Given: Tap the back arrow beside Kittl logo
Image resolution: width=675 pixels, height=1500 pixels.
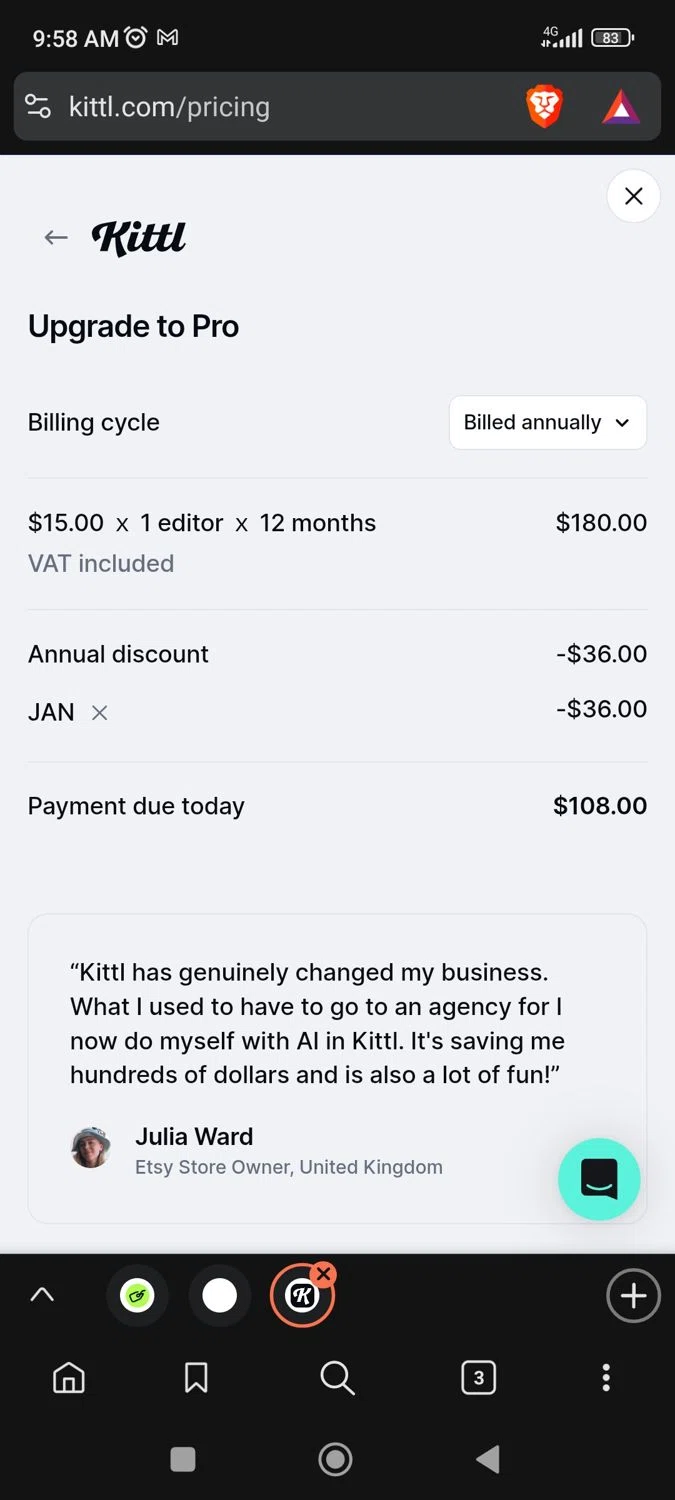Looking at the screenshot, I should coord(56,237).
